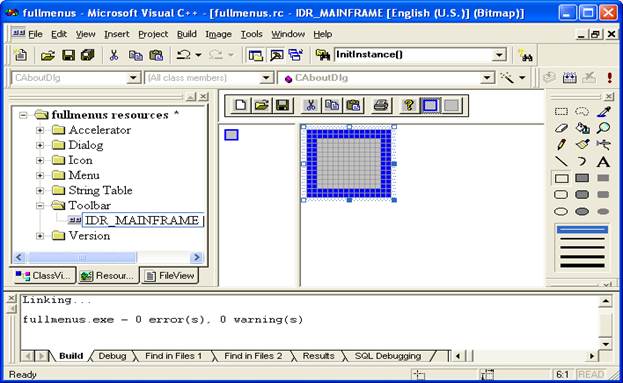The height and width of the screenshot is (383, 623).
Task: Click the New Text File toolbar icon
Action: click(21, 55)
